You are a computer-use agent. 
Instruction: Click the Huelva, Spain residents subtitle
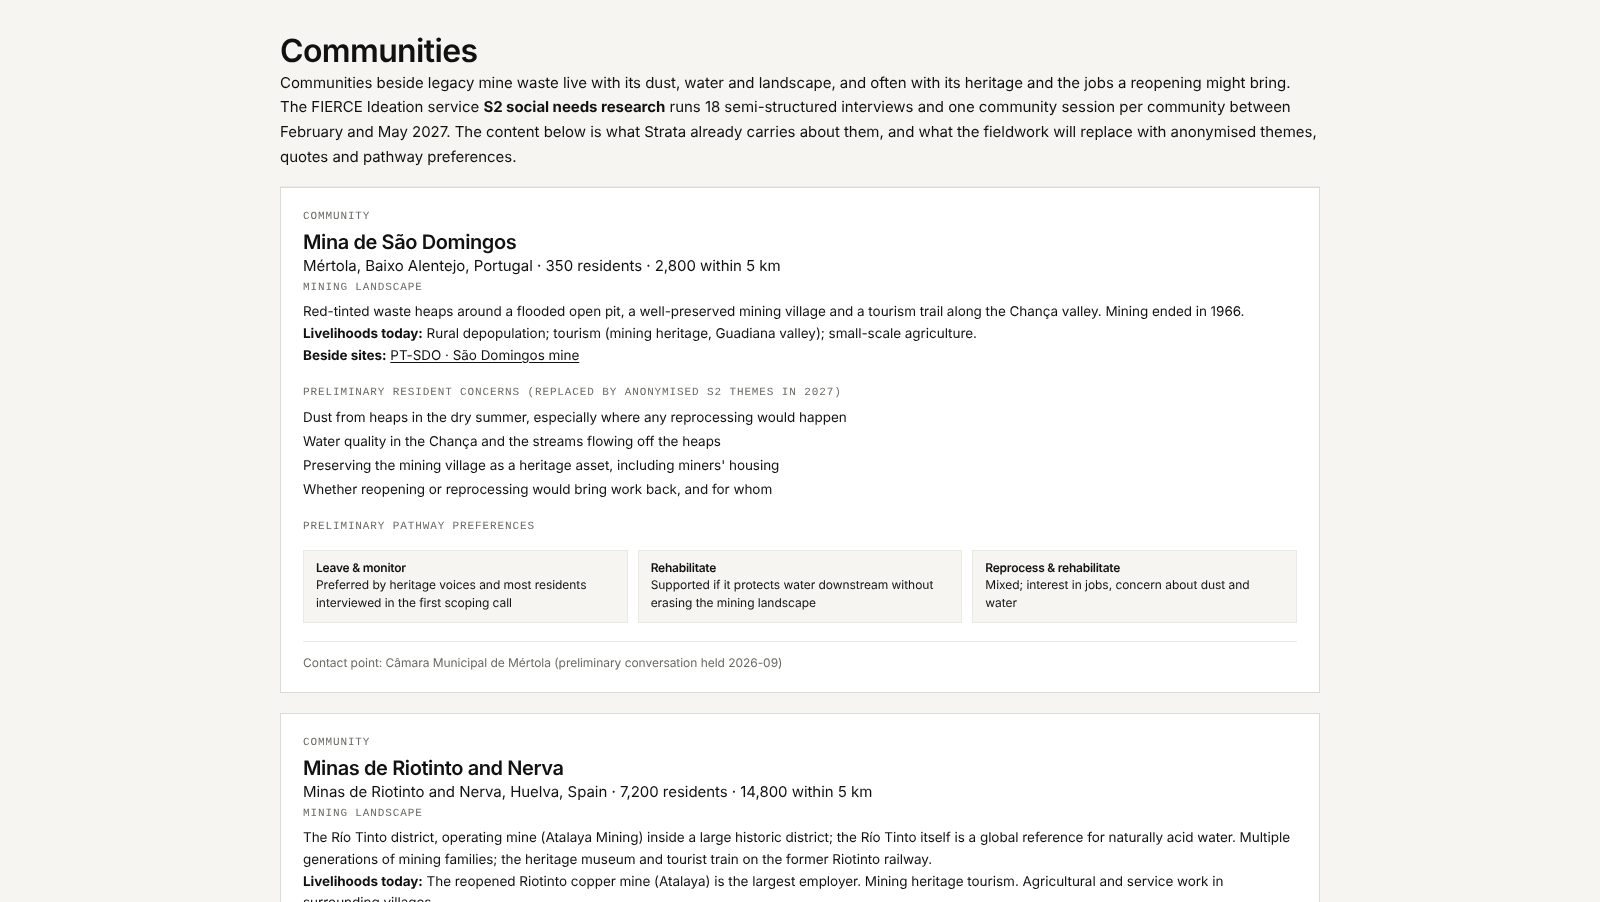(x=587, y=792)
